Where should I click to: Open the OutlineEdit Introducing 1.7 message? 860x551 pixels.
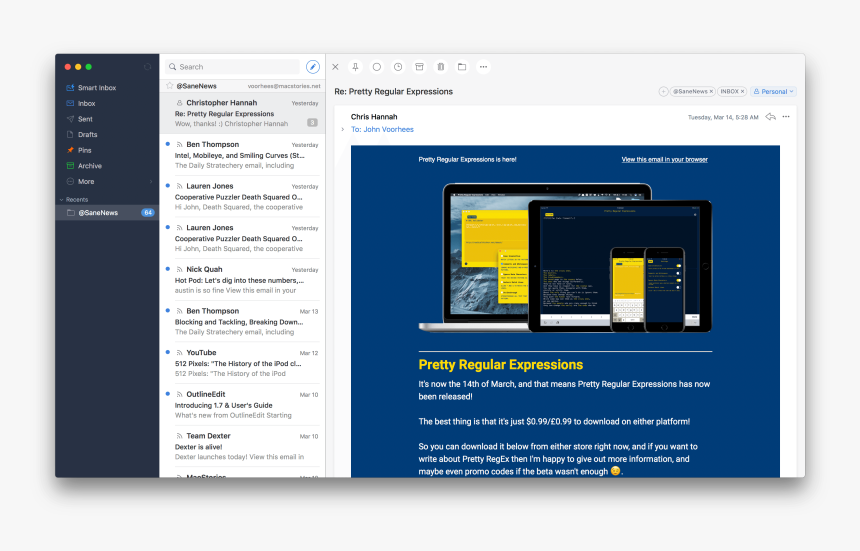[242, 405]
